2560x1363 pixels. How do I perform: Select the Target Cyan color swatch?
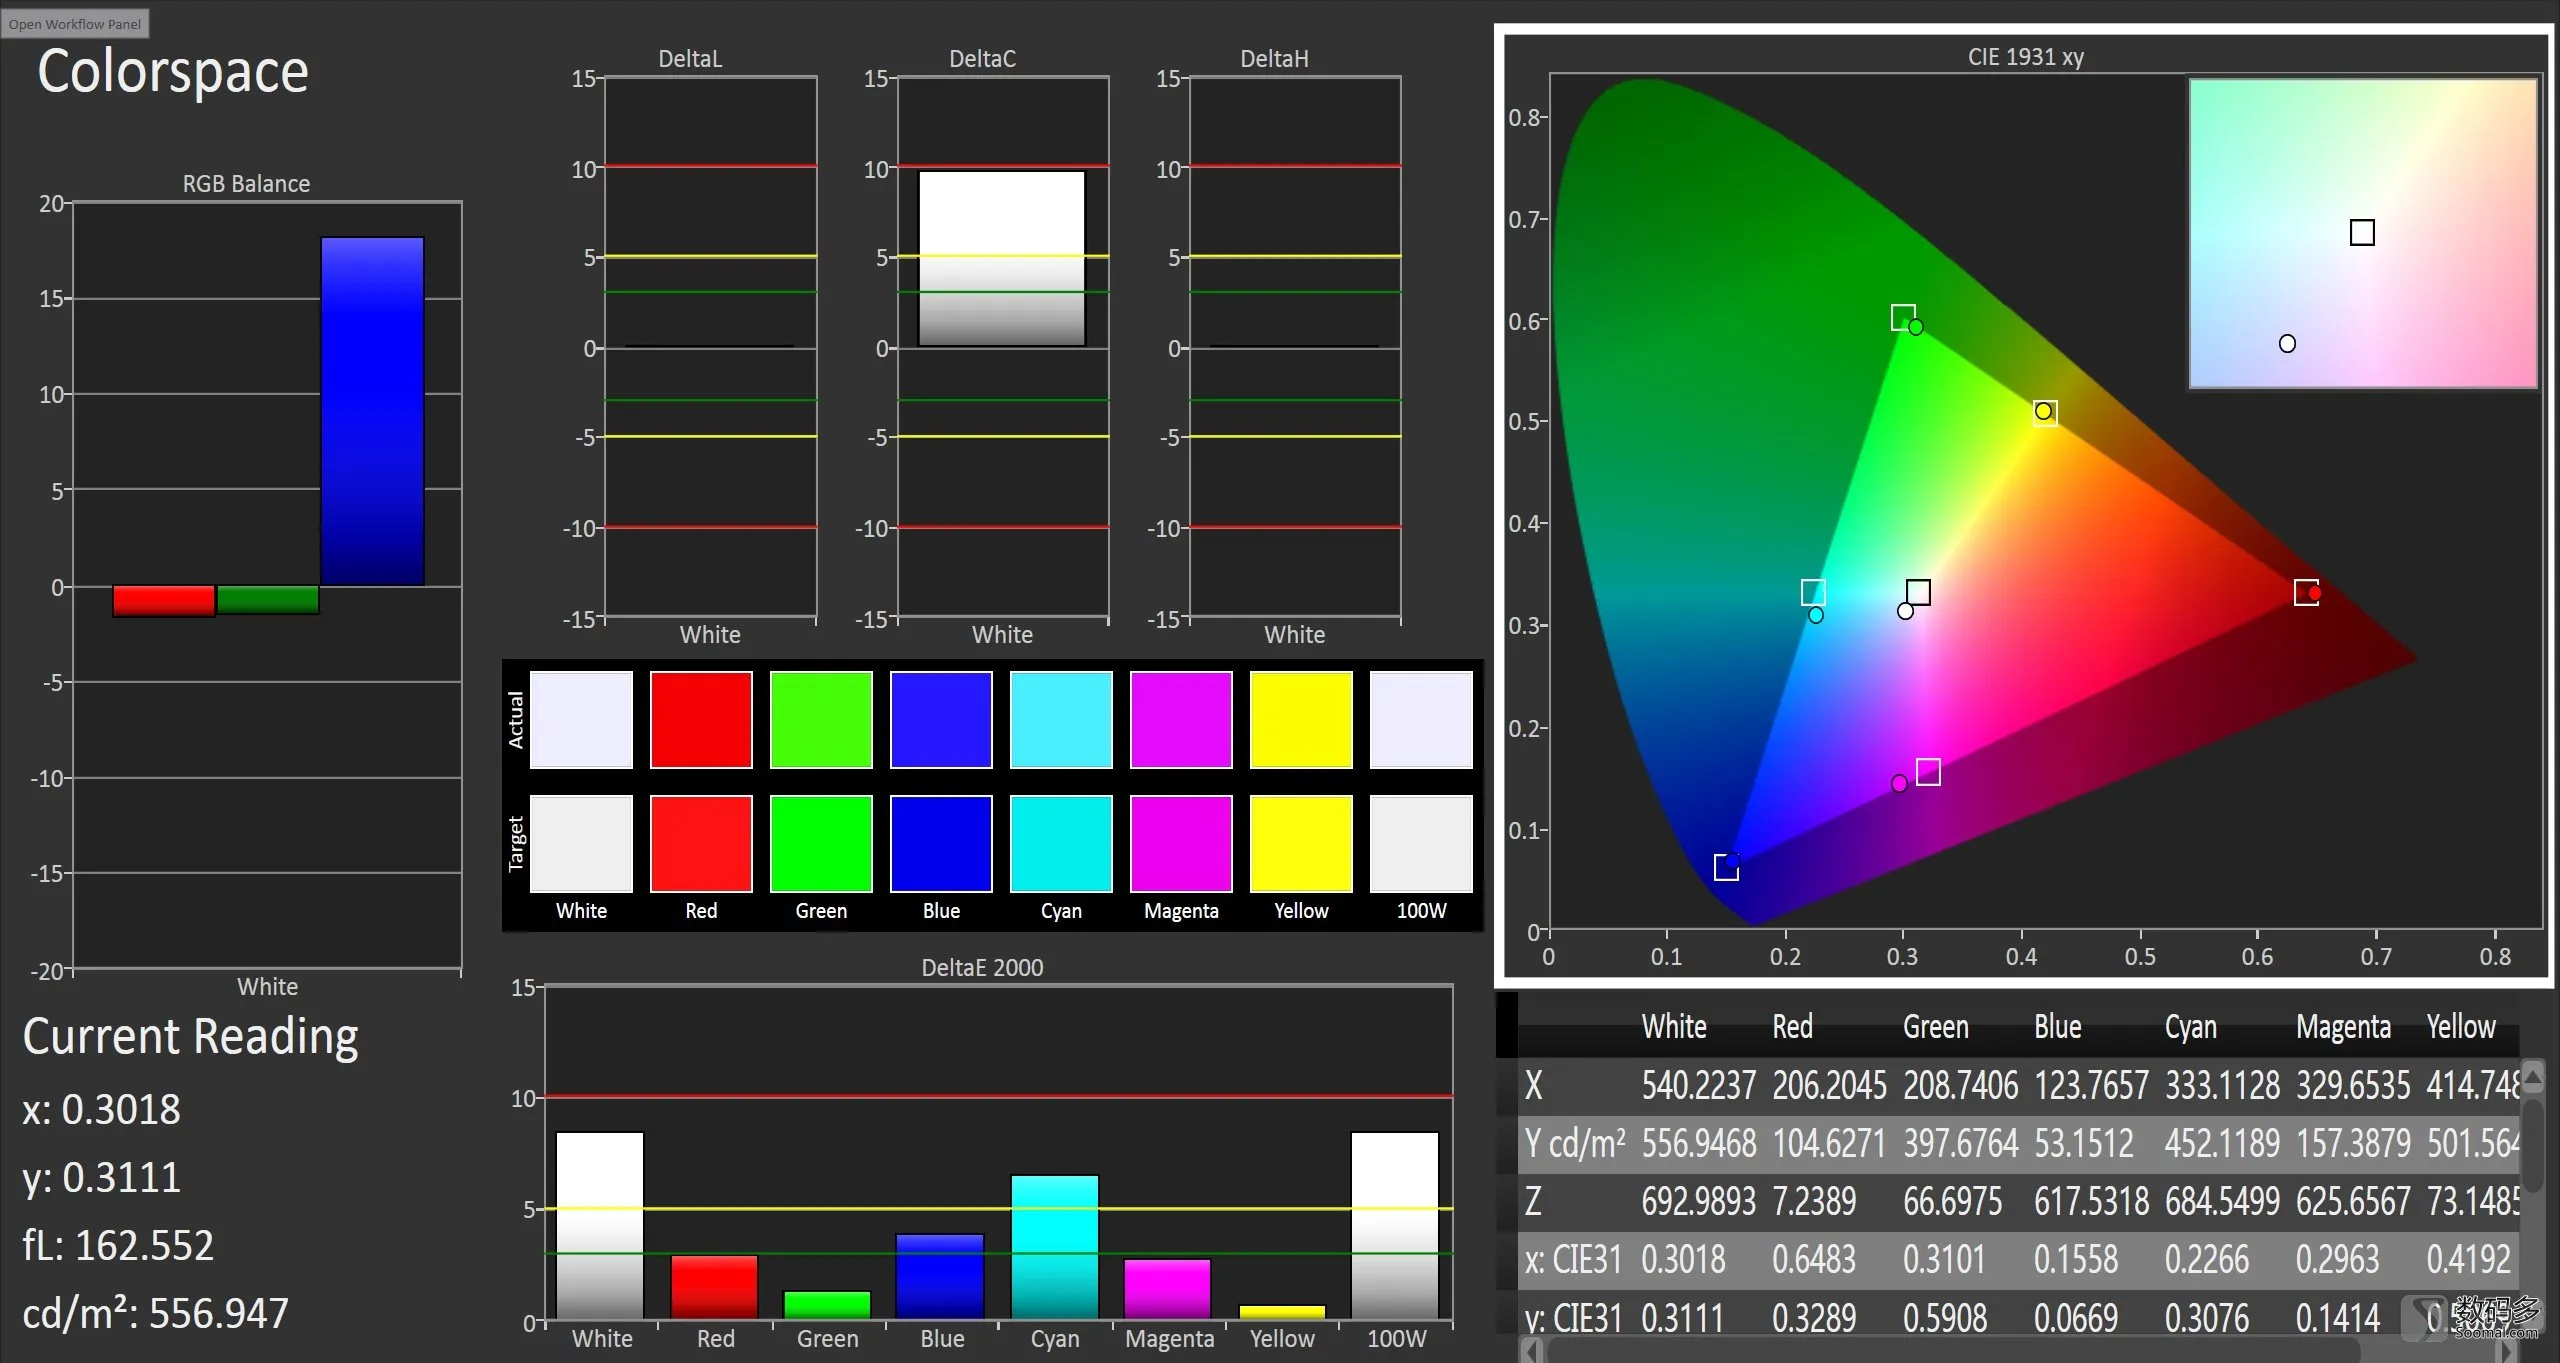pos(1061,843)
